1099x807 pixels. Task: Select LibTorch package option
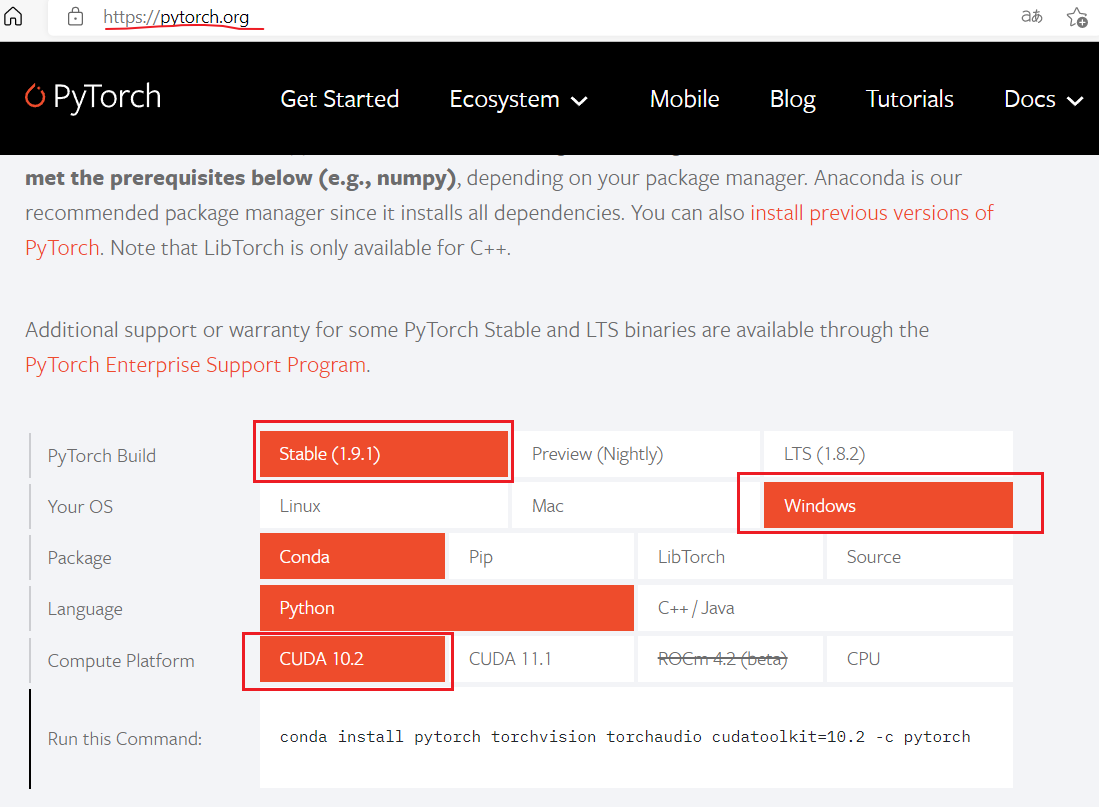[x=730, y=556]
